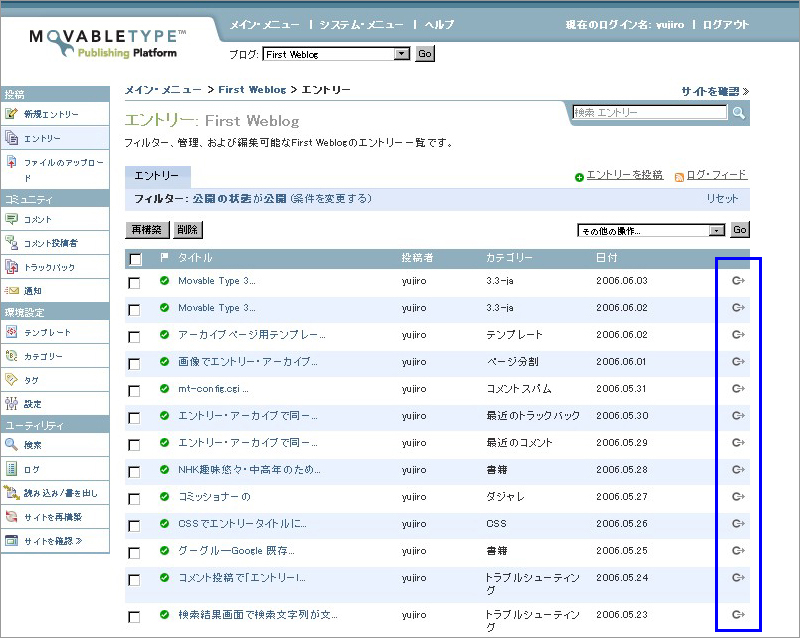Check the box for the mt-config.cgi entry
The image size is (800, 638).
tap(134, 391)
